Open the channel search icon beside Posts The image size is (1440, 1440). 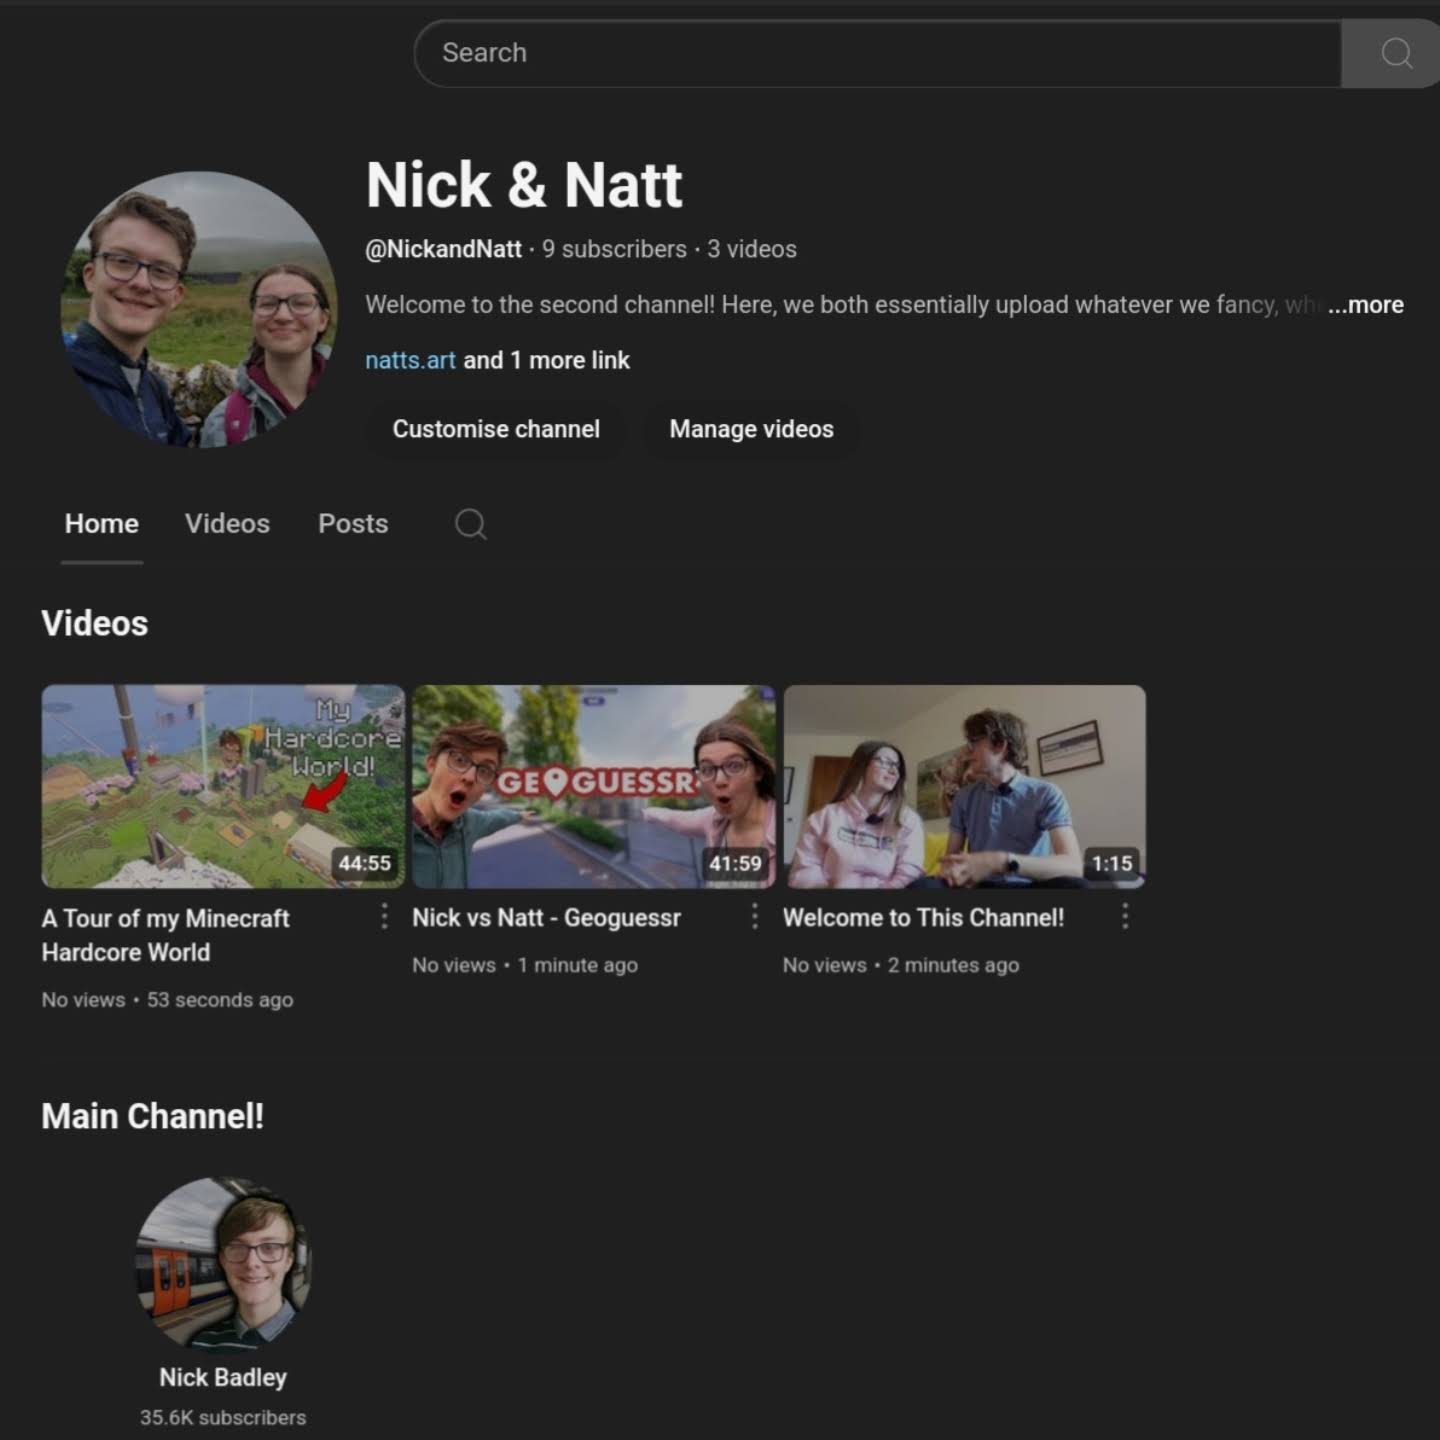(470, 524)
